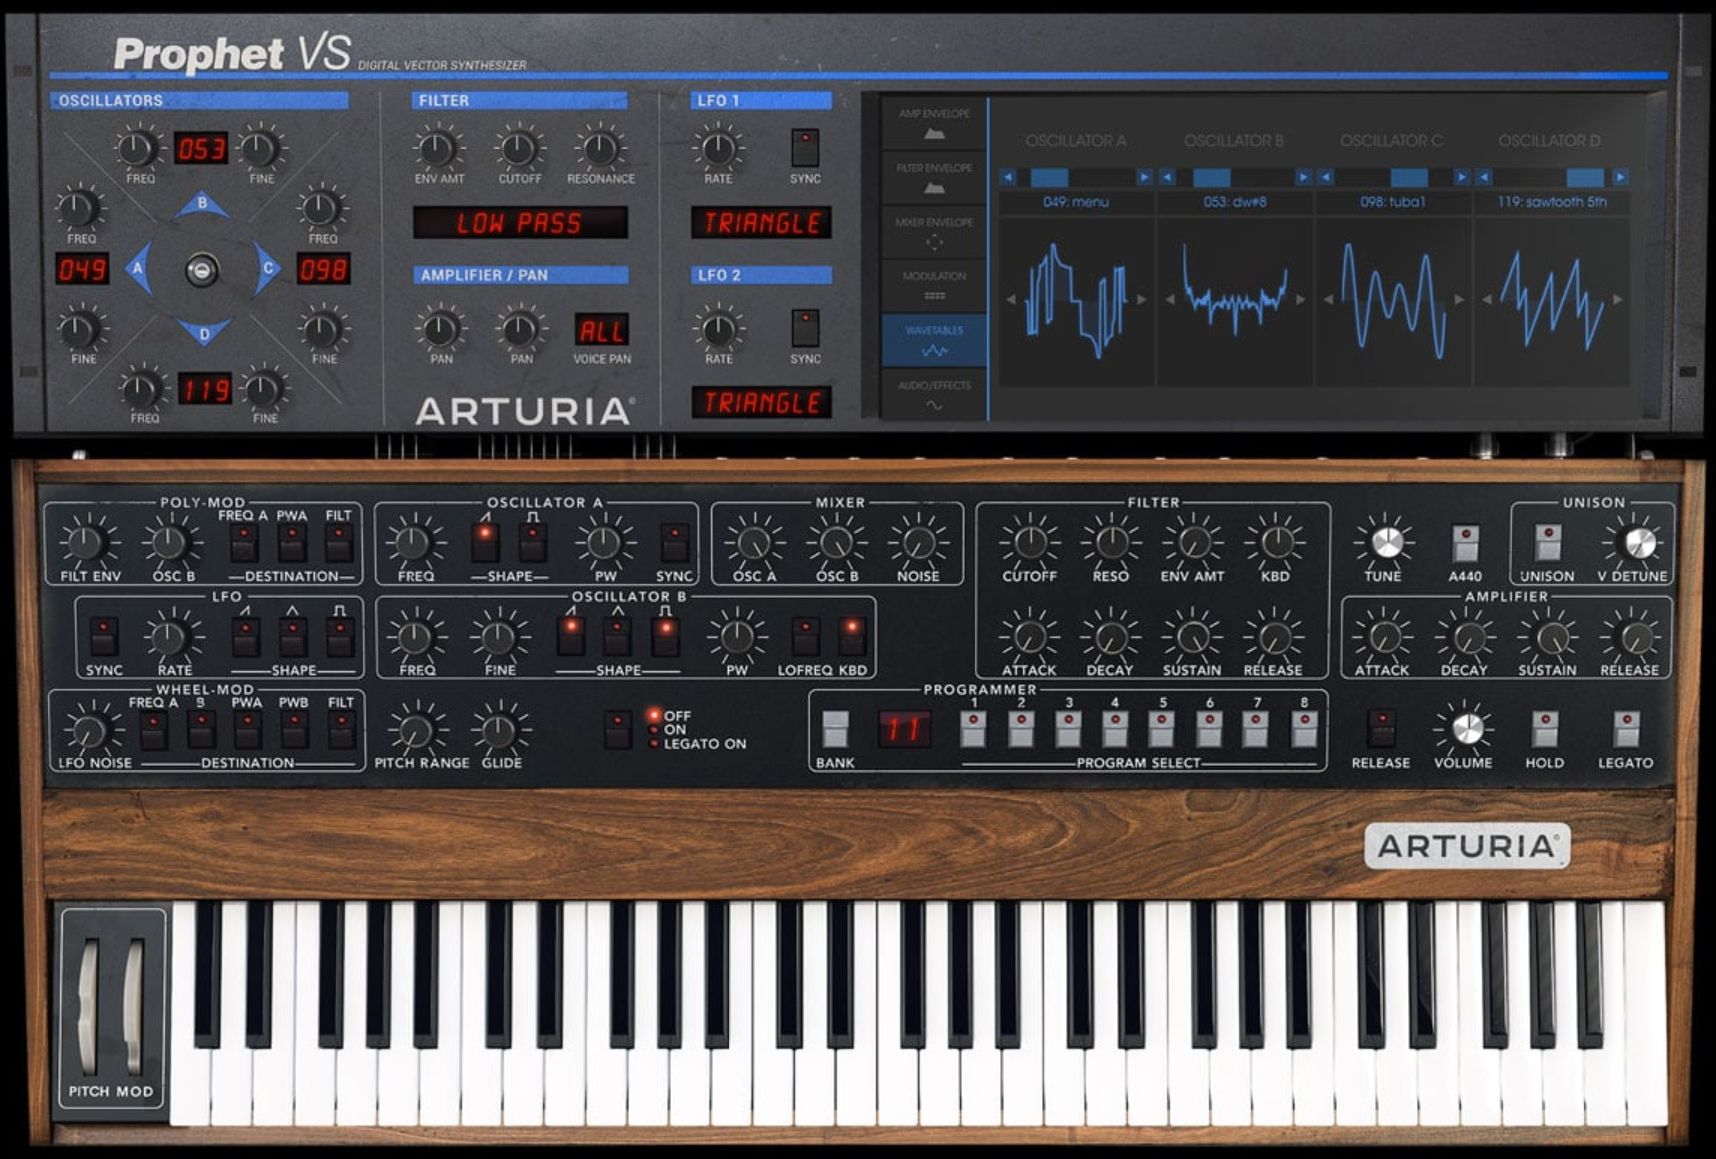Image resolution: width=1716 pixels, height=1159 pixels.
Task: Click the Oscillator A menu waveform preview
Action: tap(1077, 300)
